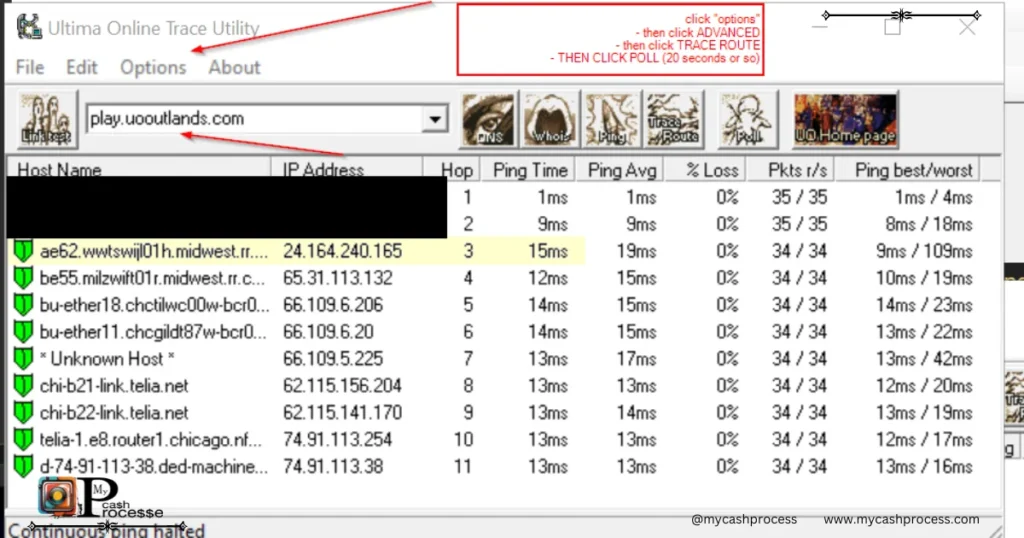The image size is (1024, 538).
Task: Sort by Hop column header
Action: (x=452, y=170)
